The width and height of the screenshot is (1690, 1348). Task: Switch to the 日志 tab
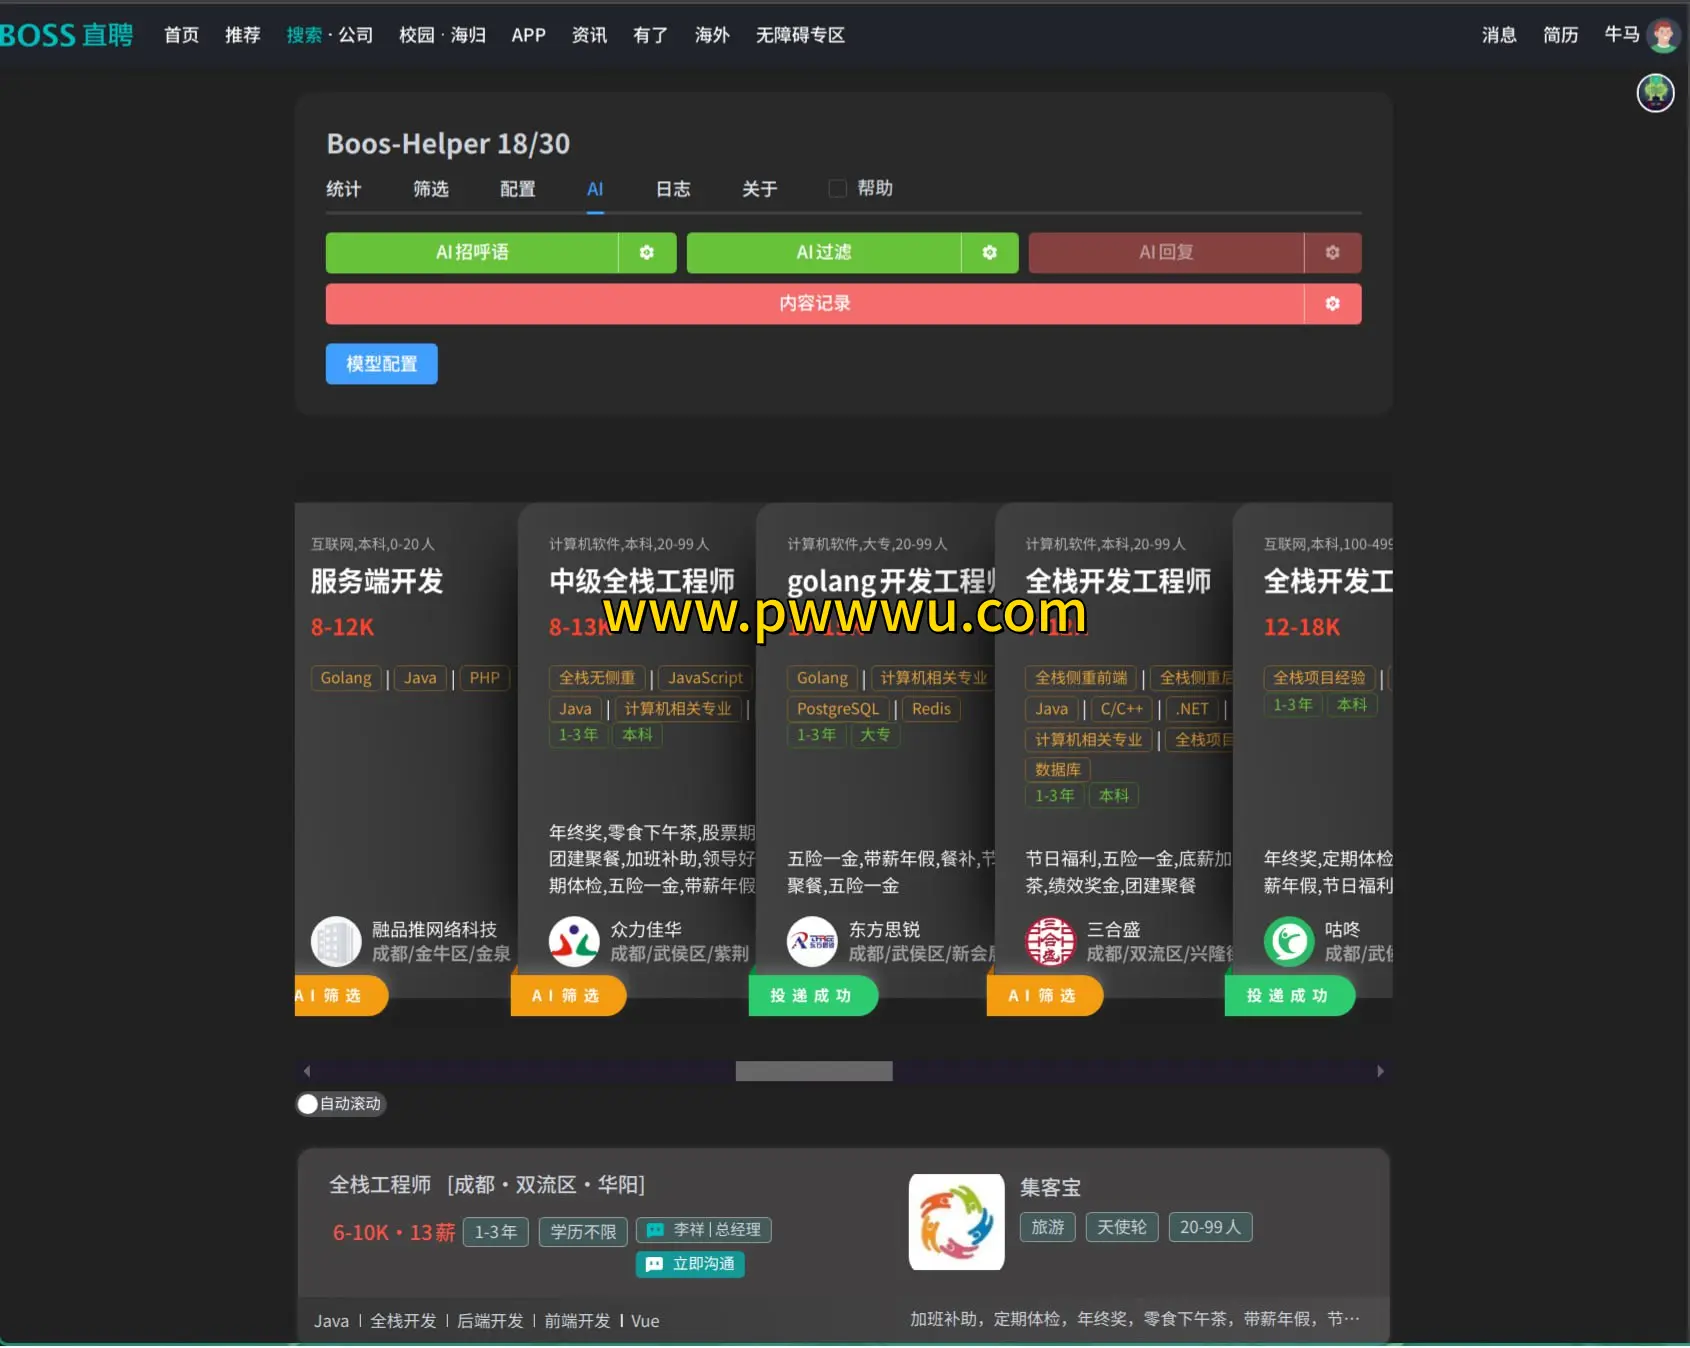click(673, 189)
